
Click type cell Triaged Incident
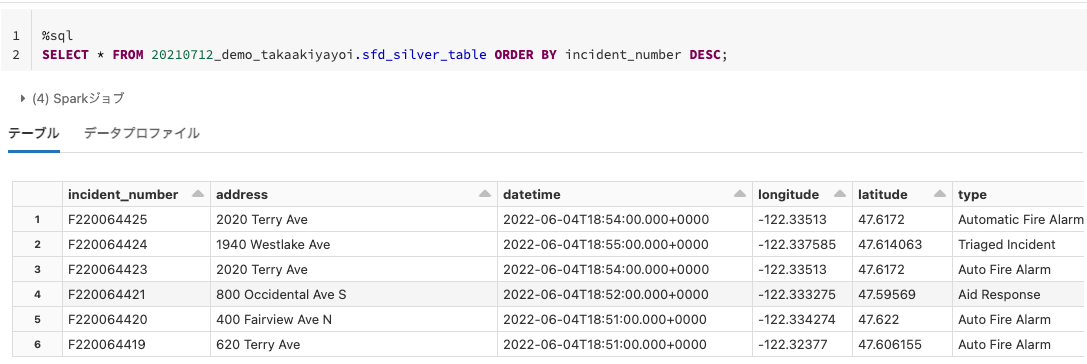1019,245
